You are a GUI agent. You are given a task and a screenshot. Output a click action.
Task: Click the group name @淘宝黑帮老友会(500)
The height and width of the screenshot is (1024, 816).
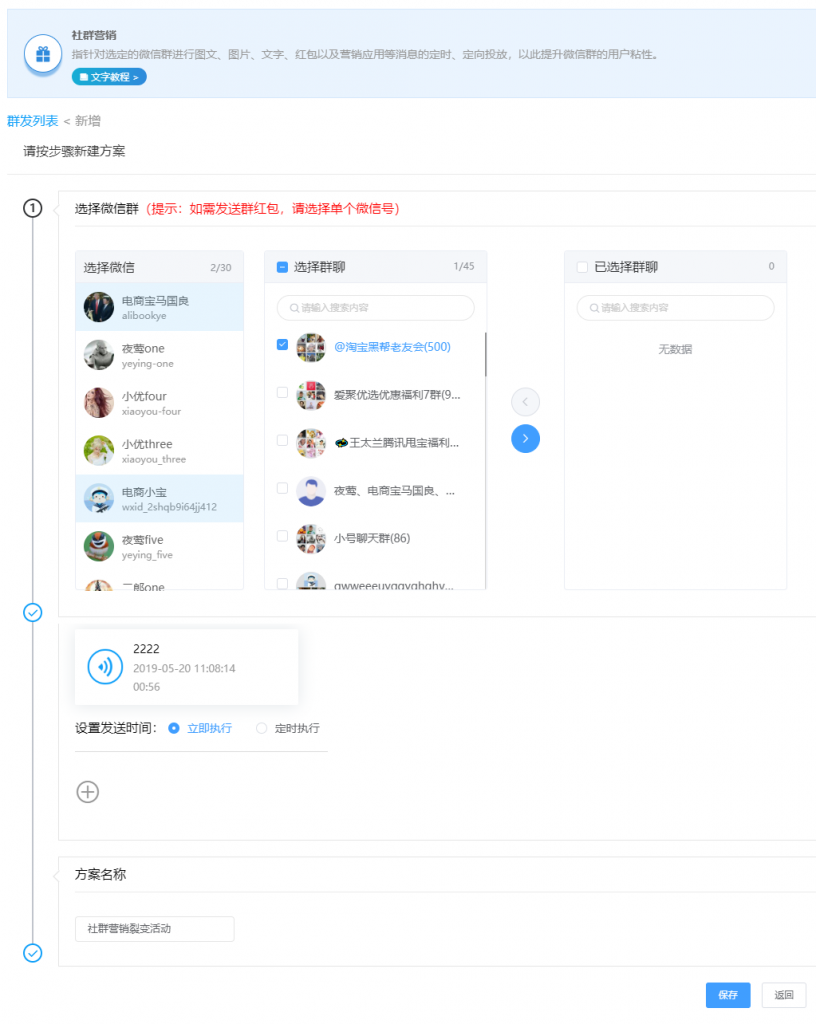point(392,347)
